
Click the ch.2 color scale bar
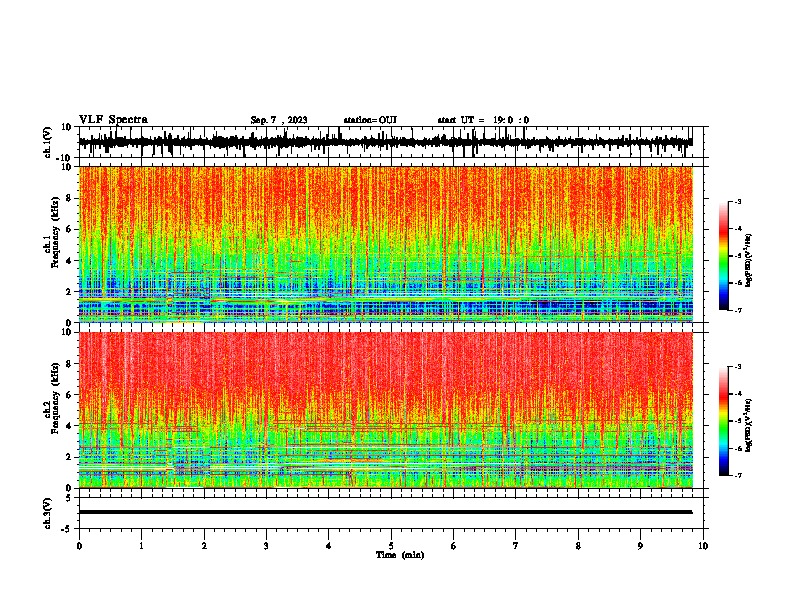pyautogui.click(x=724, y=421)
